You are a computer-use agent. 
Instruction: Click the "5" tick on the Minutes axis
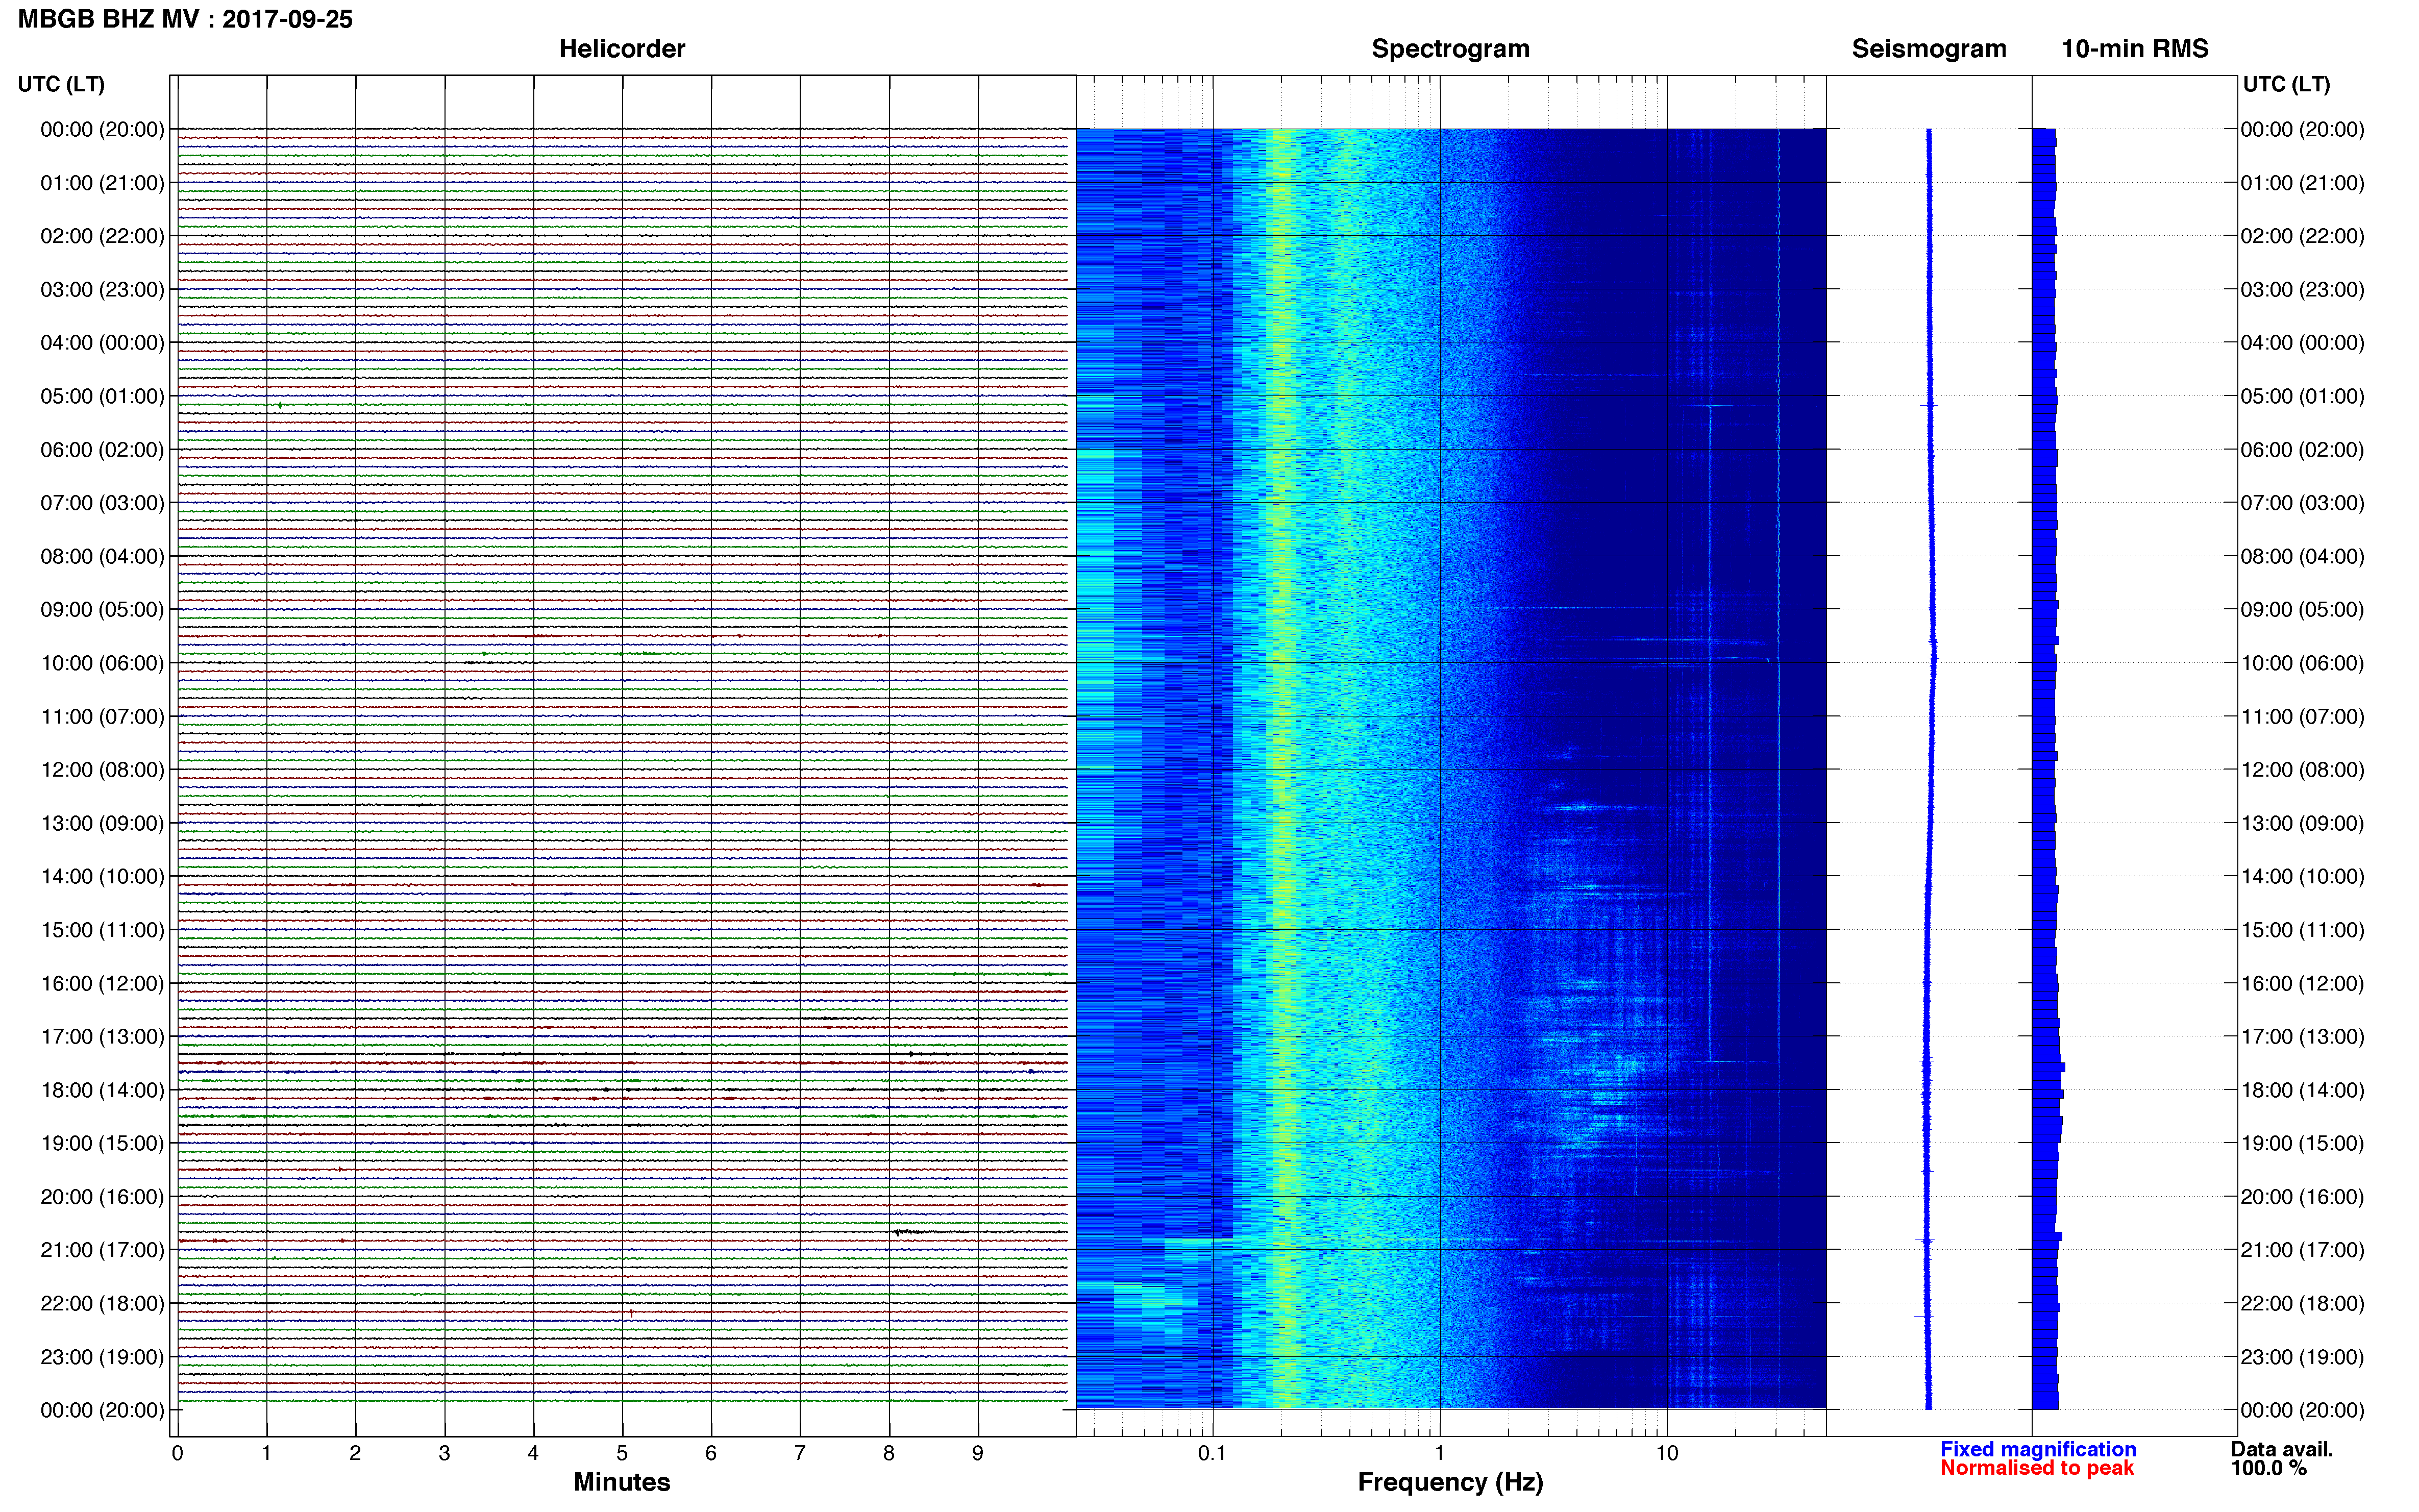(x=622, y=1454)
